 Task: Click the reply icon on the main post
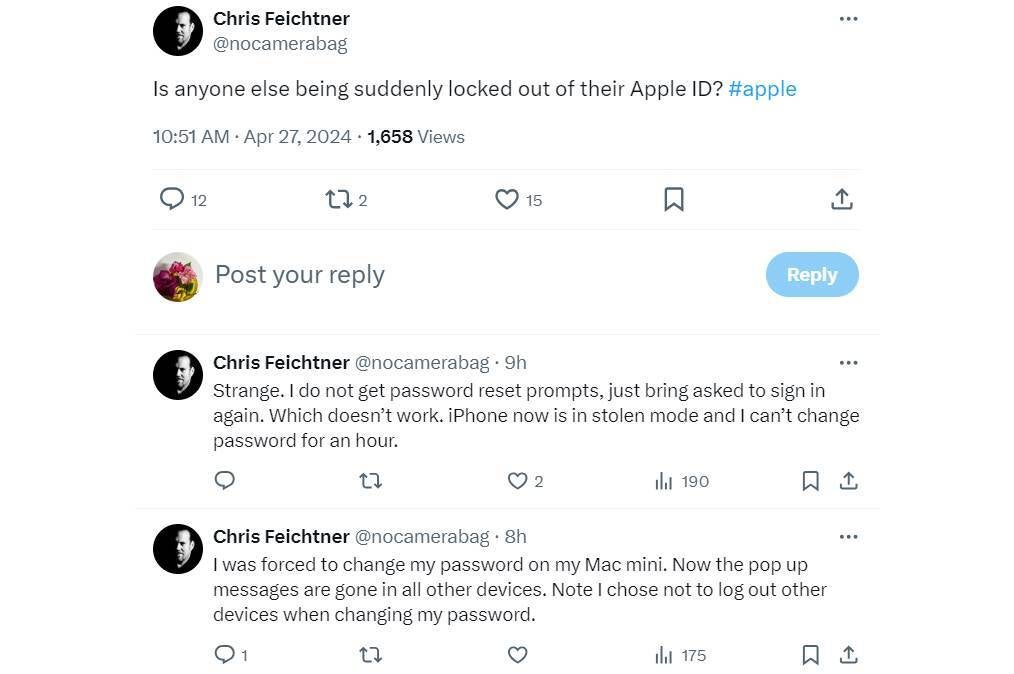pyautogui.click(x=172, y=199)
